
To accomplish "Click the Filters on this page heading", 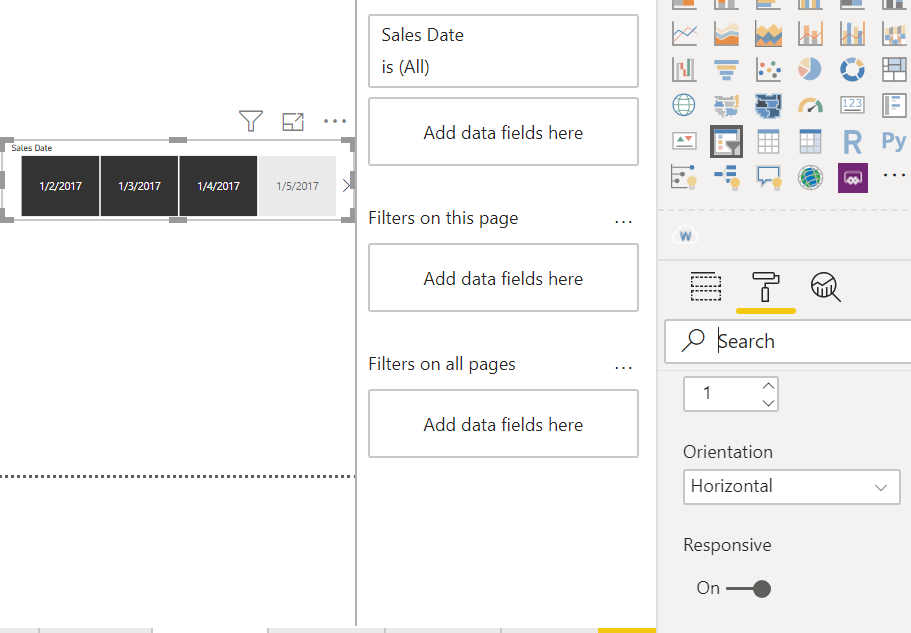I will tap(443, 218).
